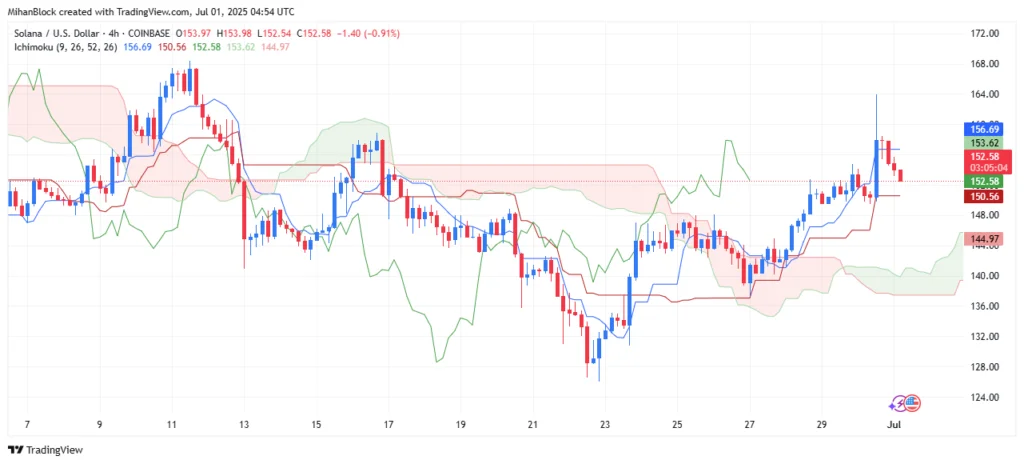Click the Jul label on the time axis

click(893, 423)
